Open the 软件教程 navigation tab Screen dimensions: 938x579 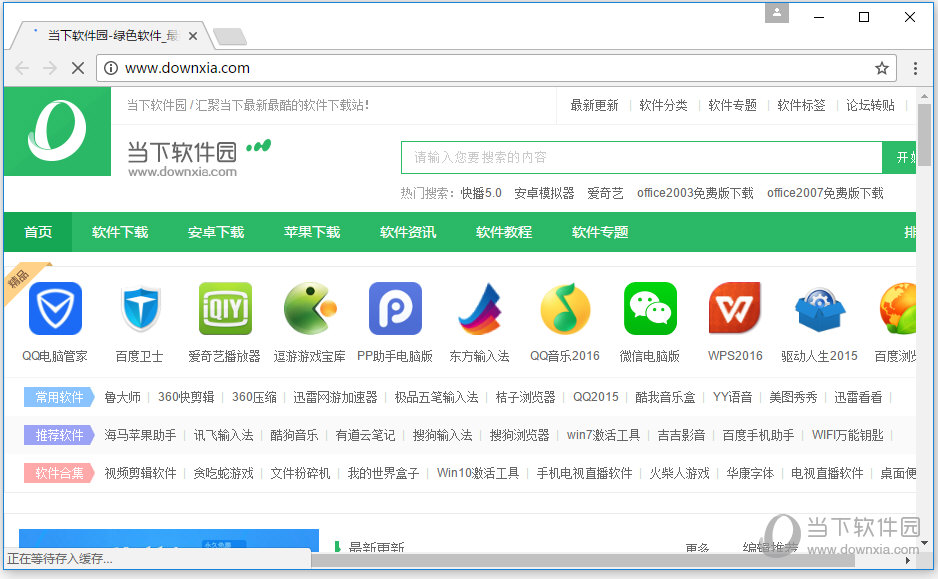pyautogui.click(x=504, y=232)
